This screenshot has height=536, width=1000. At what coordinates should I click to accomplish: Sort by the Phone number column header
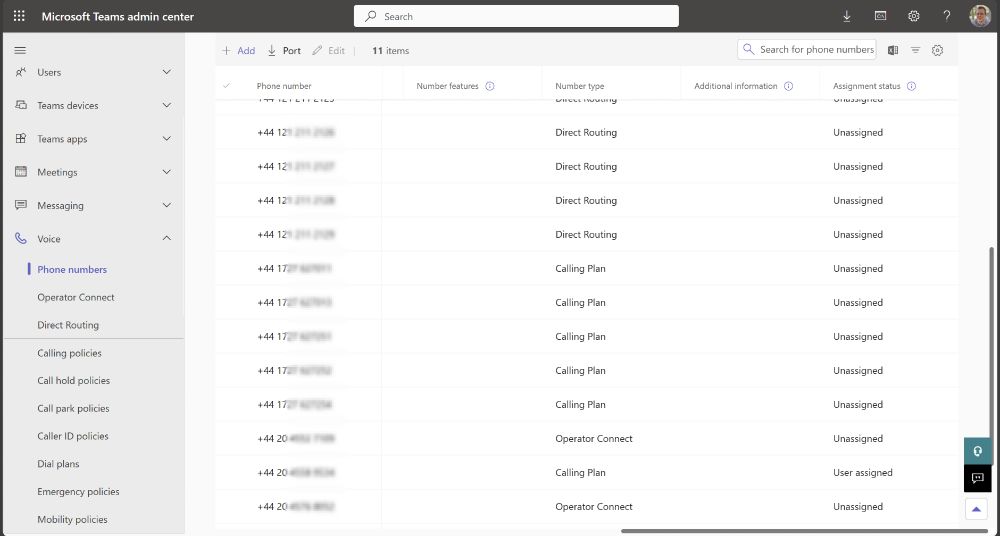point(284,86)
